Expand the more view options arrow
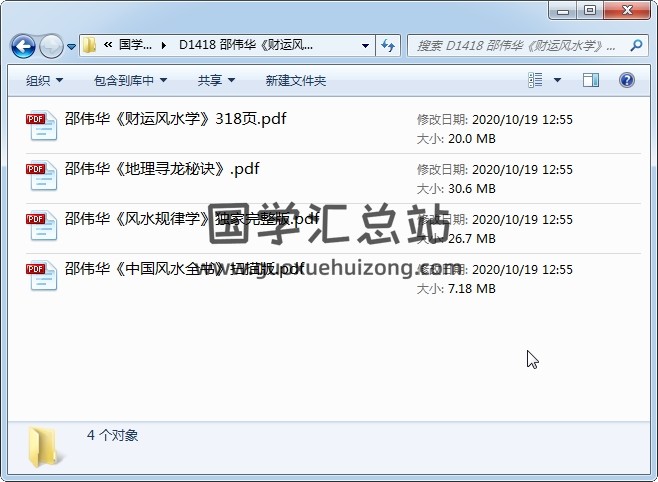Screen dimensions: 658x482 pos(557,80)
